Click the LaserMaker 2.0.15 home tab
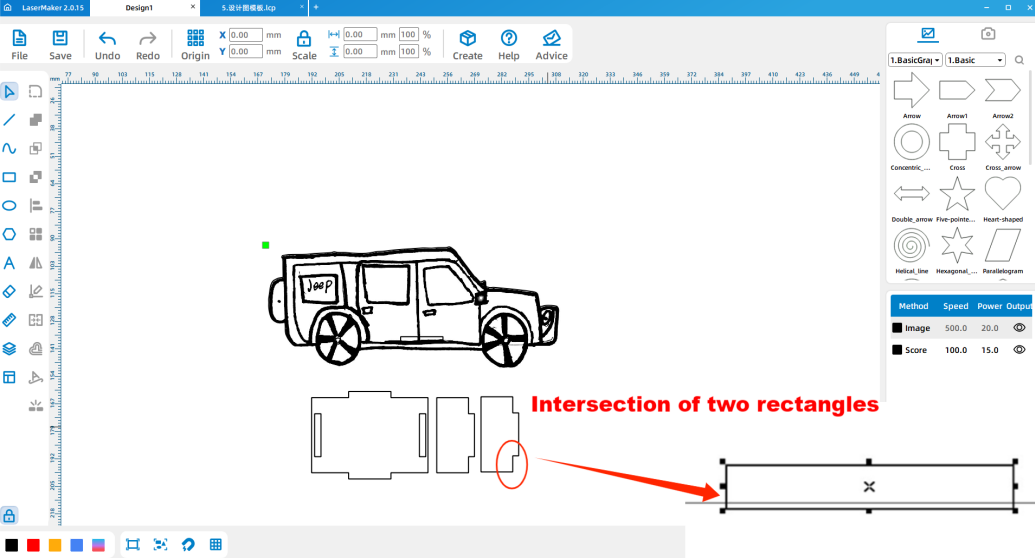The width and height of the screenshot is (1035, 559). pos(46,8)
